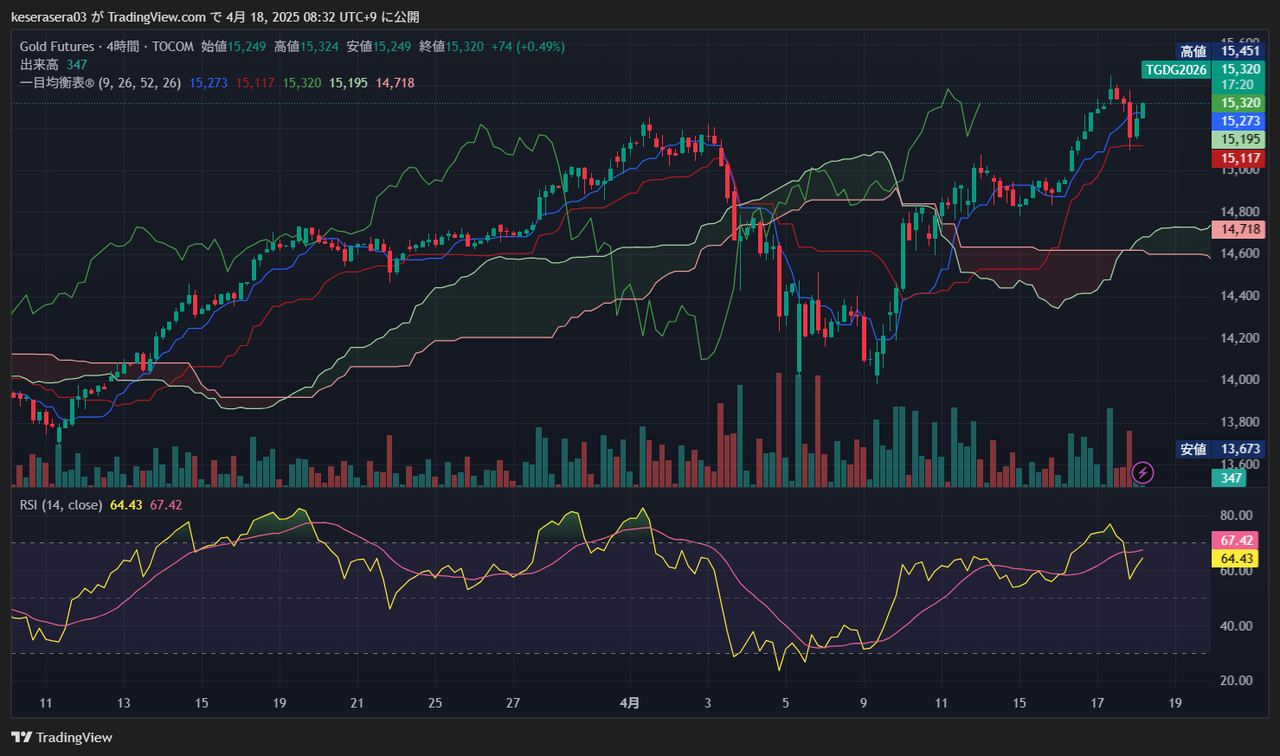Viewport: 1280px width, 756px height.
Task: Select the RSI (14, close) indicator label
Action: click(x=61, y=505)
